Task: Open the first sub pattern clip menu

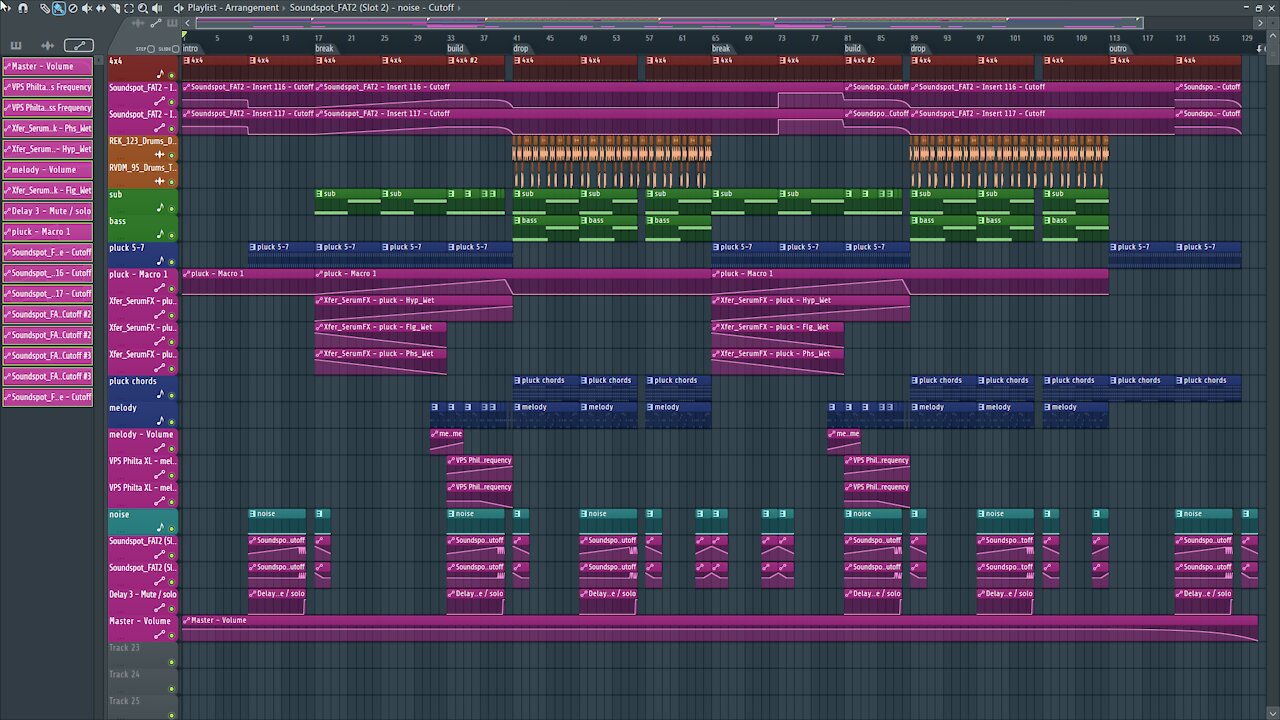Action: click(319, 194)
